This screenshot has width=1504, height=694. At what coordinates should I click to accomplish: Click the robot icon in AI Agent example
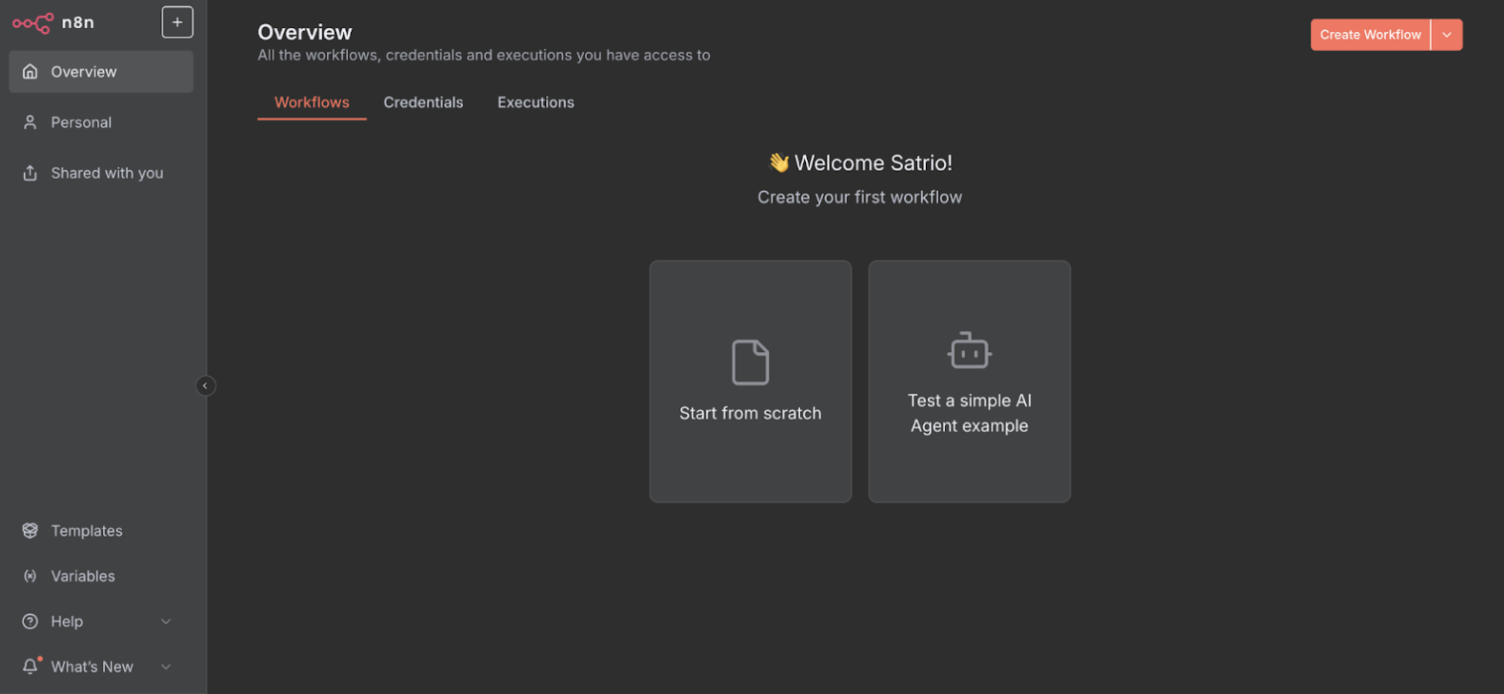pos(969,350)
